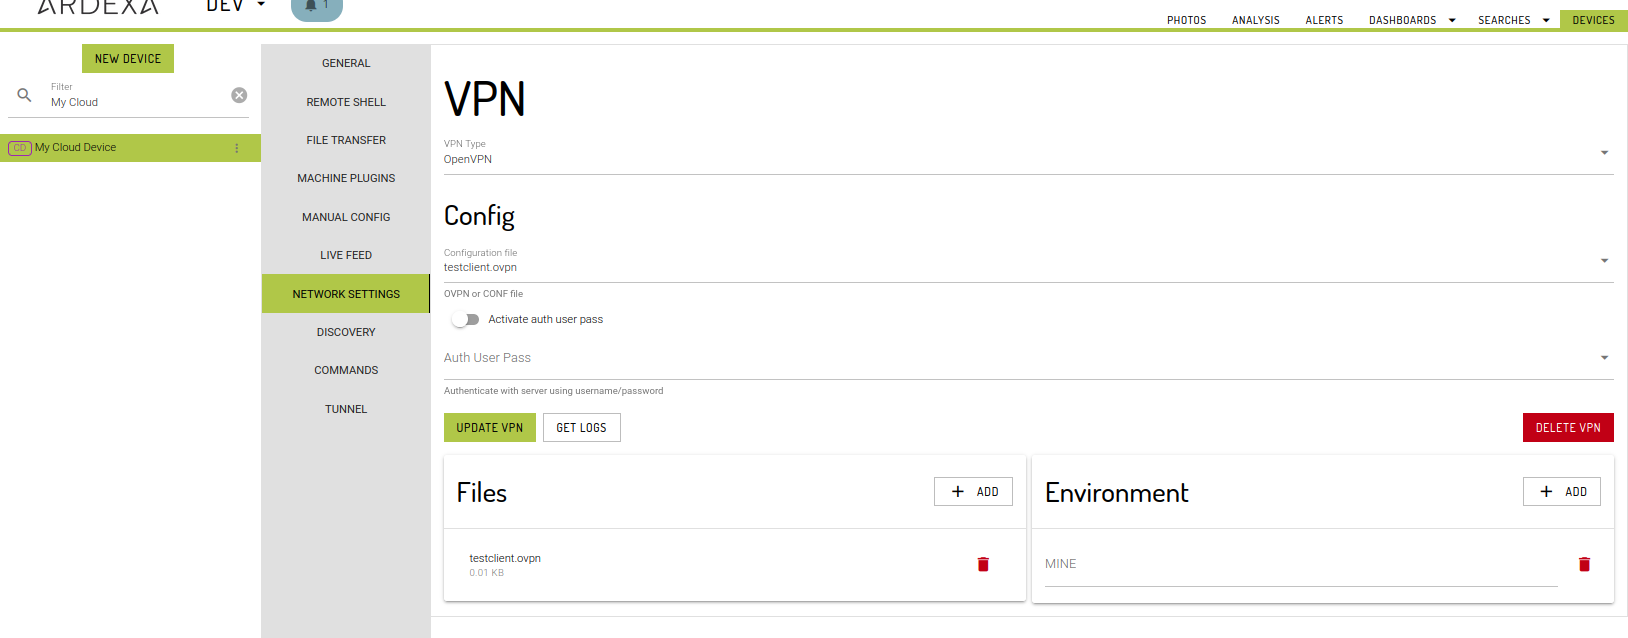Click the MINE environment input field
The width and height of the screenshot is (1628, 638).
coord(1301,564)
